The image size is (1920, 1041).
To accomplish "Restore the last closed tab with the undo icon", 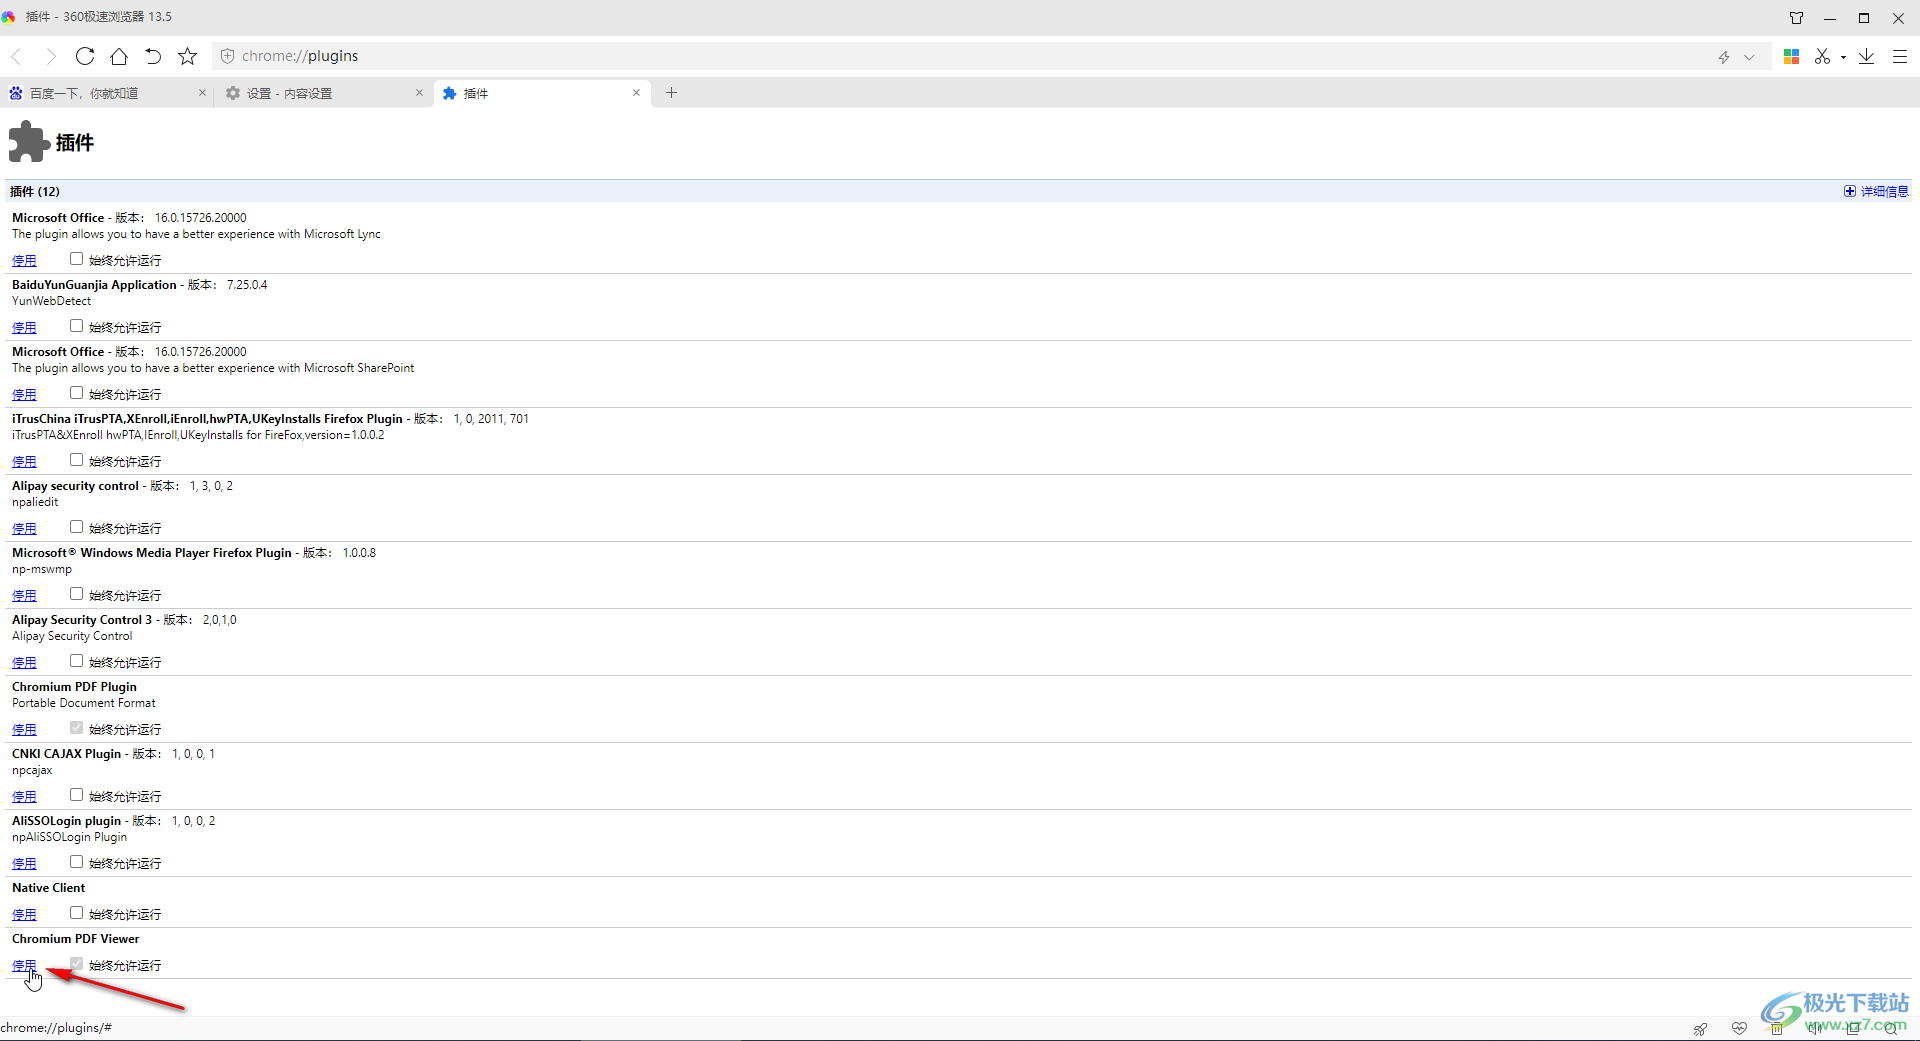I will 153,56.
